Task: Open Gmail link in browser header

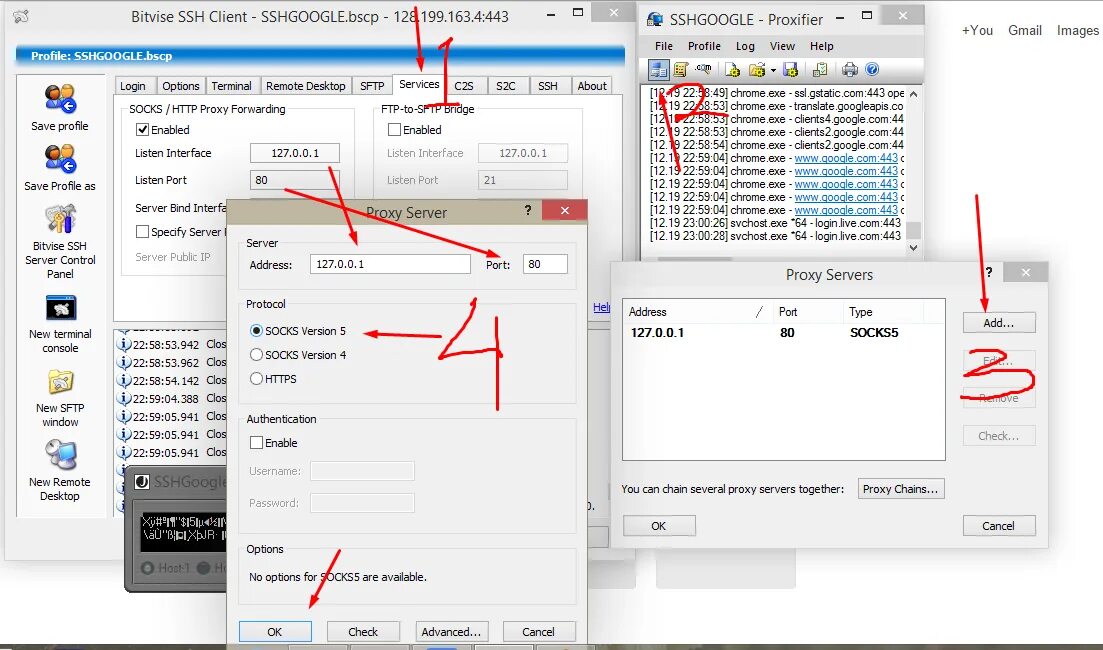Action: 1025,30
